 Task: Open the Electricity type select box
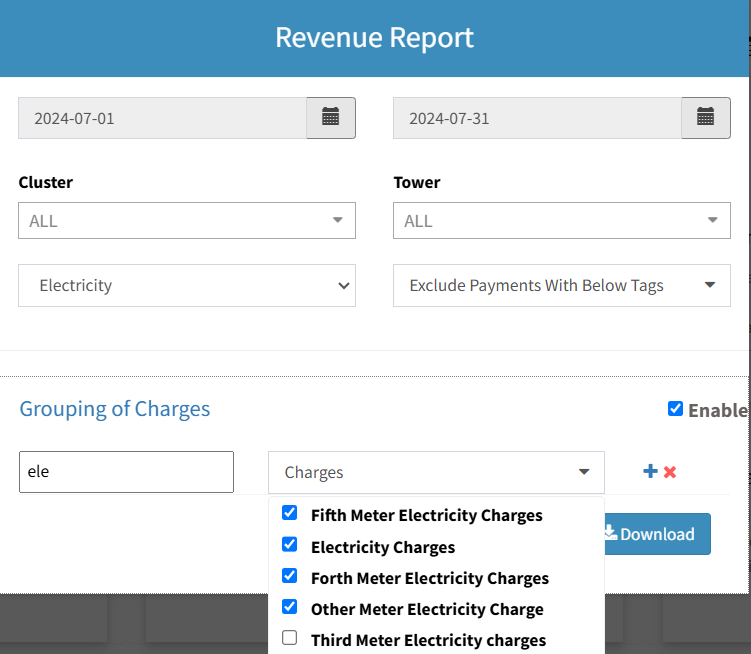(x=187, y=286)
